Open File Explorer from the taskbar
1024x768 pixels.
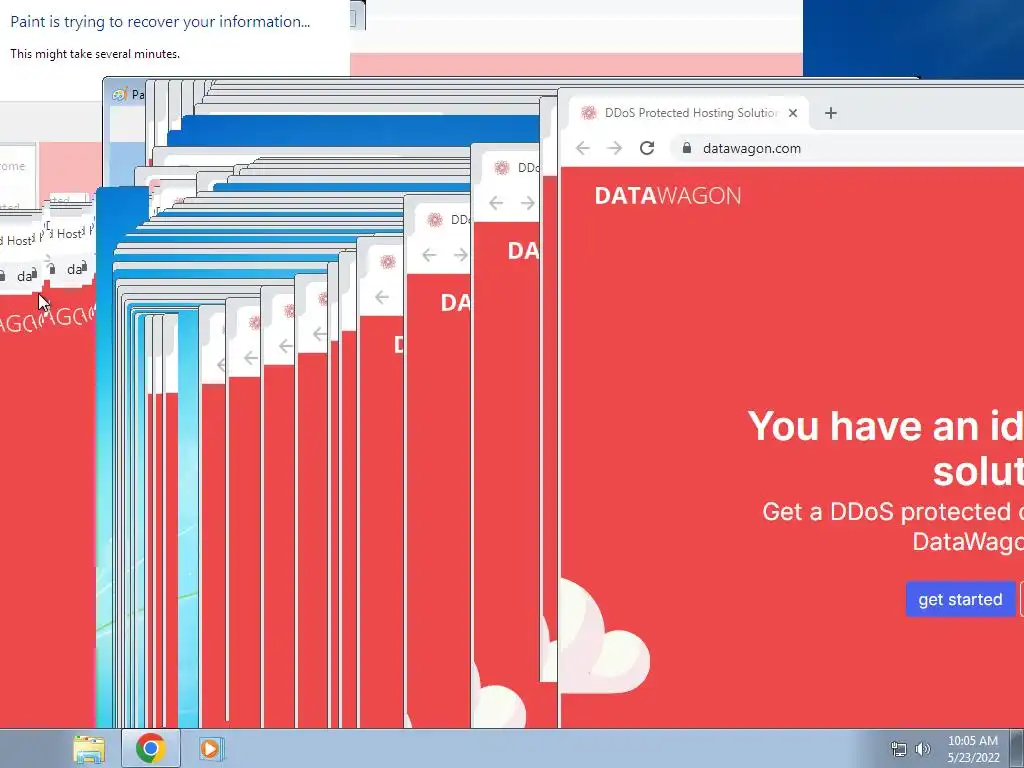pyautogui.click(x=89, y=749)
